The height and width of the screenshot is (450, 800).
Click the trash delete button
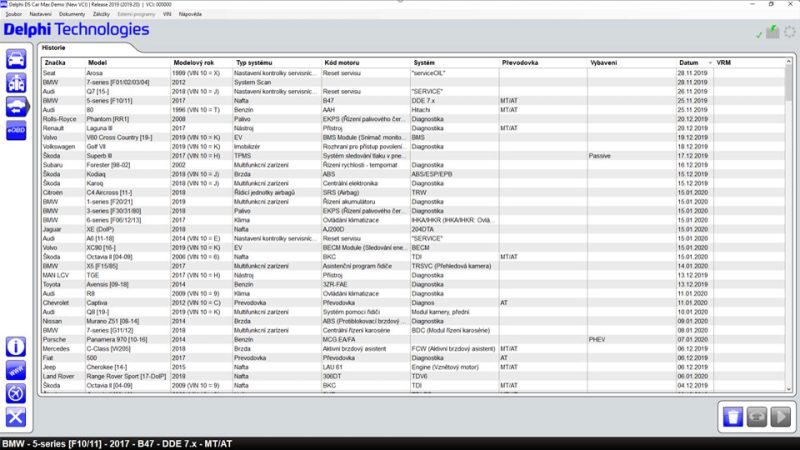pyautogui.click(x=731, y=417)
